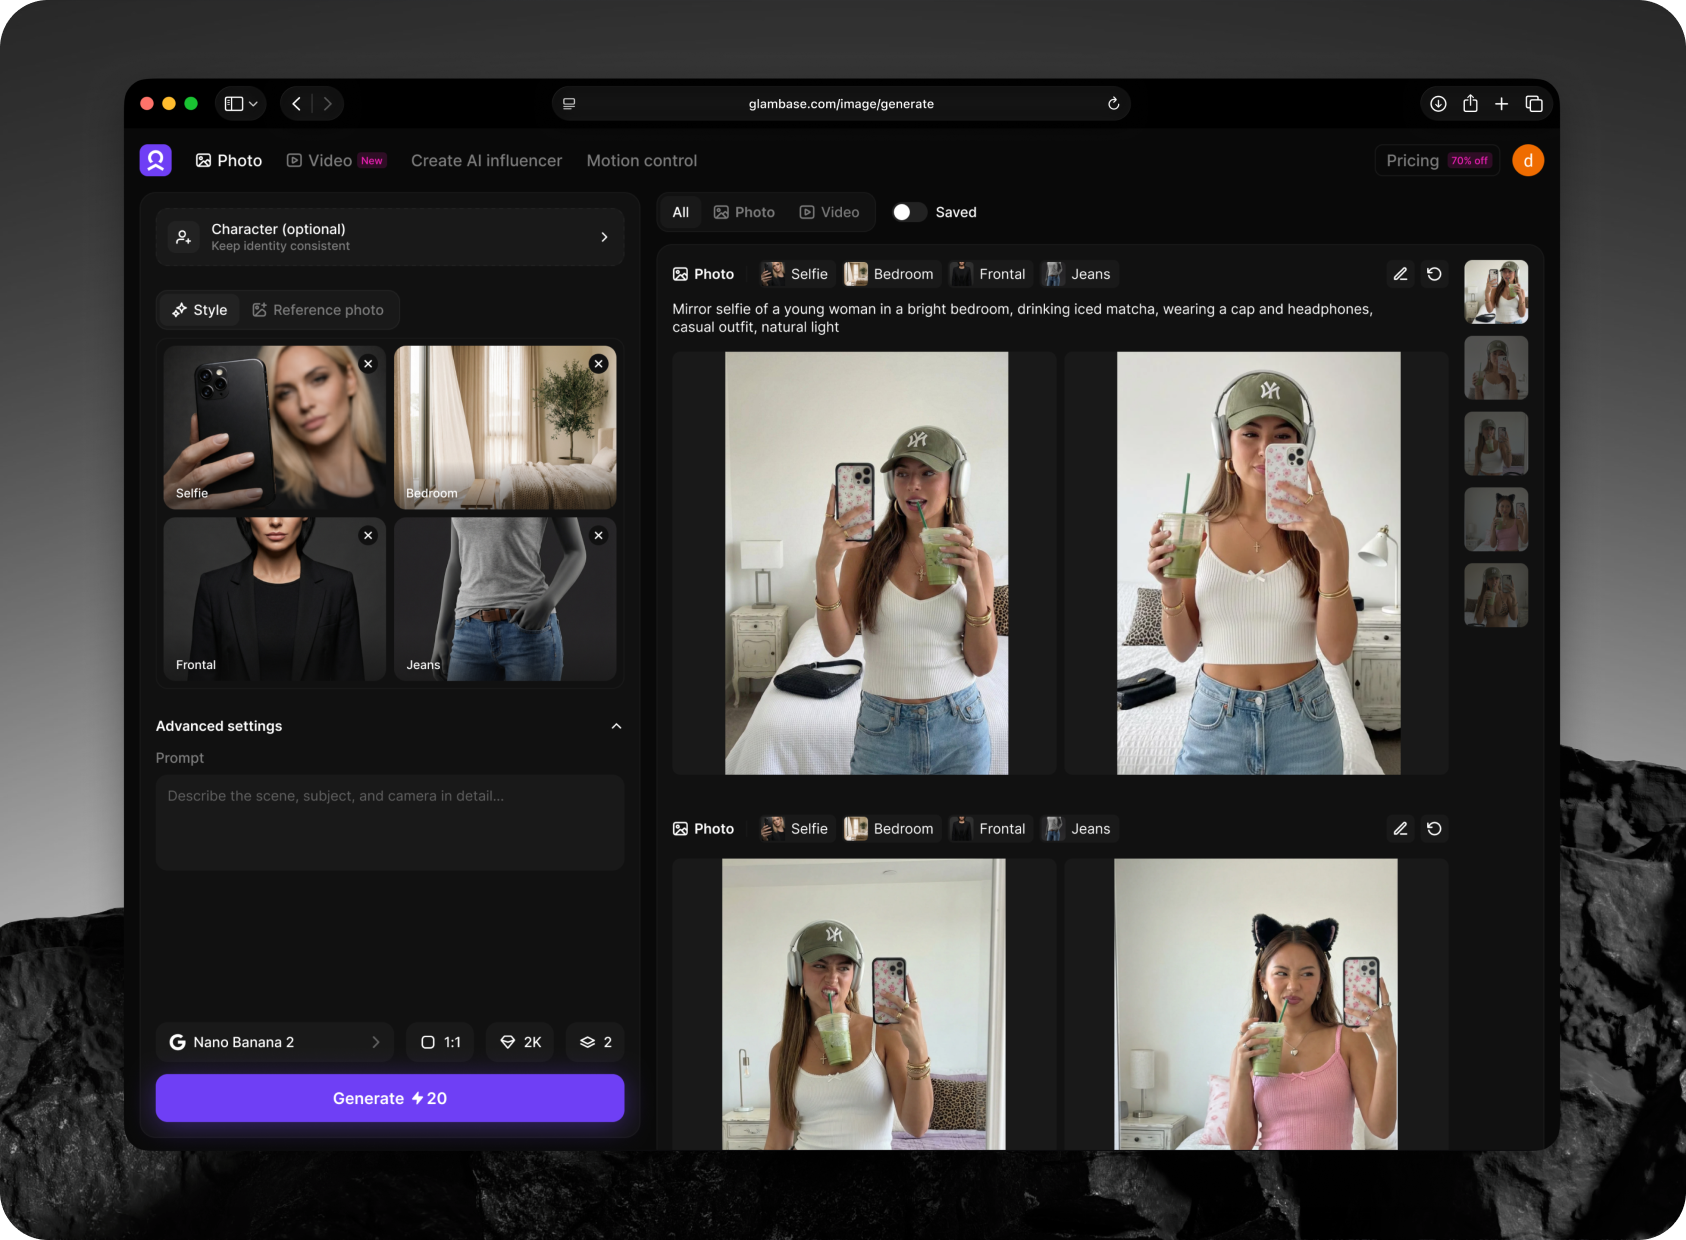Open the Nano Banana 2 model selector
Screen dimensions: 1686x1240
tap(274, 1042)
